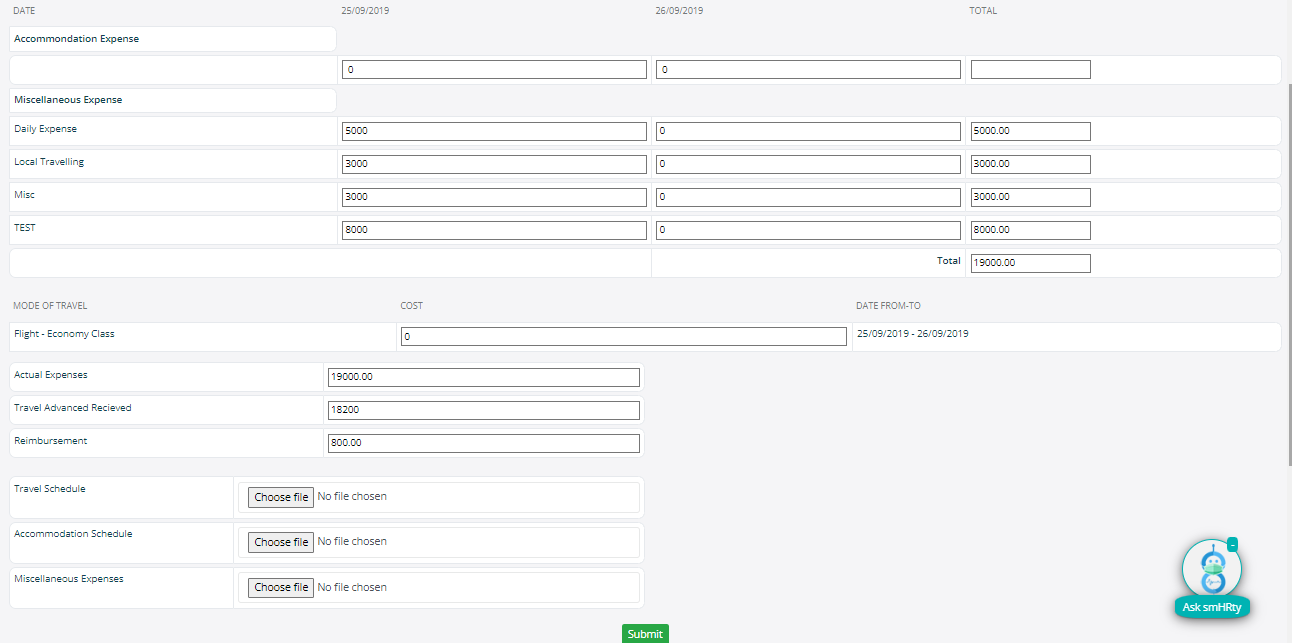Click the Reimbursement field showing 800.00
This screenshot has width=1292, height=643.
pyautogui.click(x=483, y=443)
